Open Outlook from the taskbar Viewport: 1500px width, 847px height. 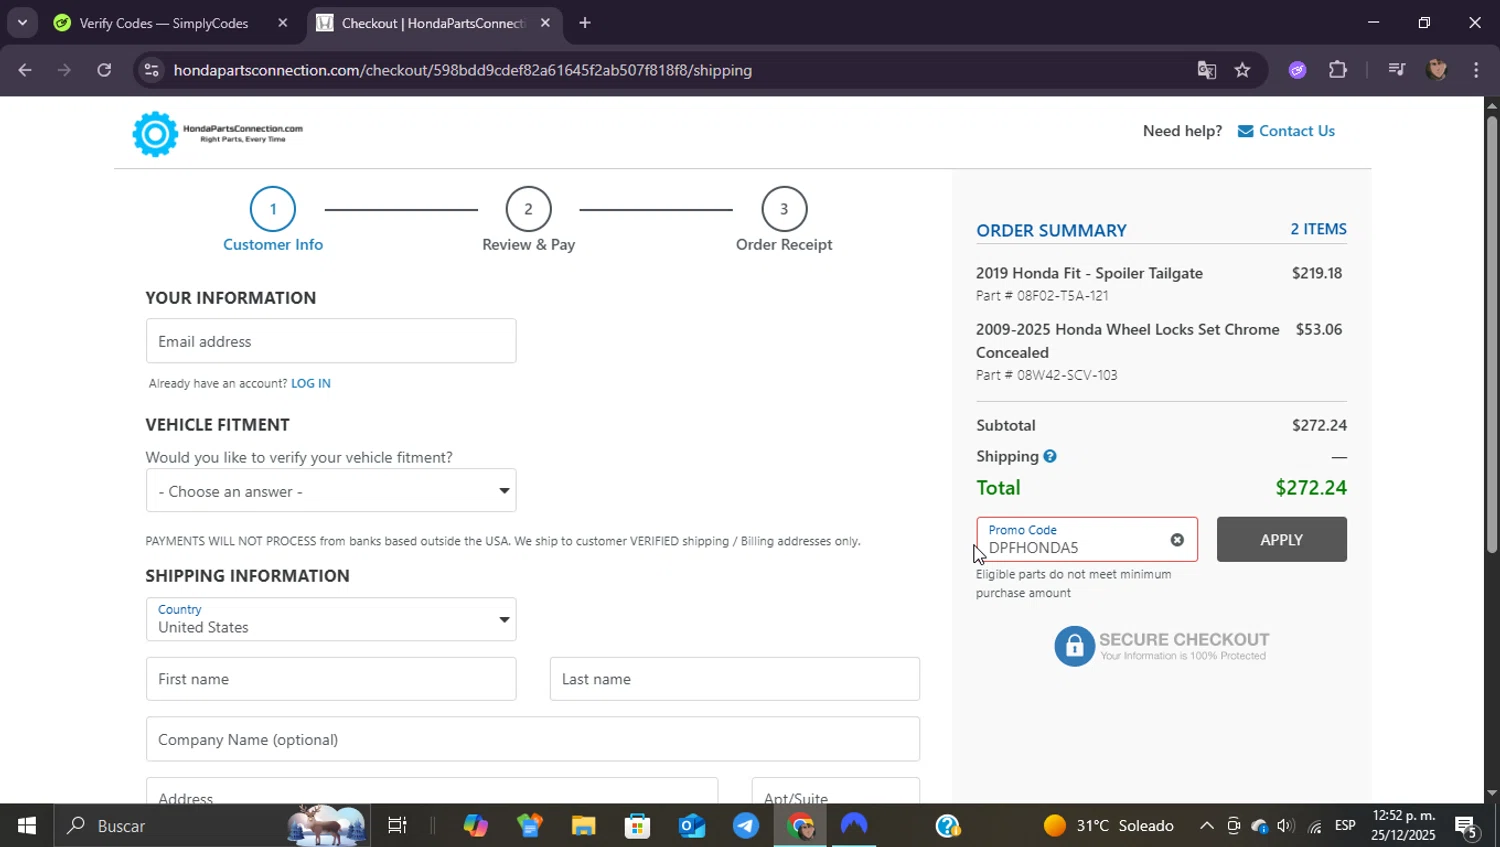pyautogui.click(x=691, y=826)
